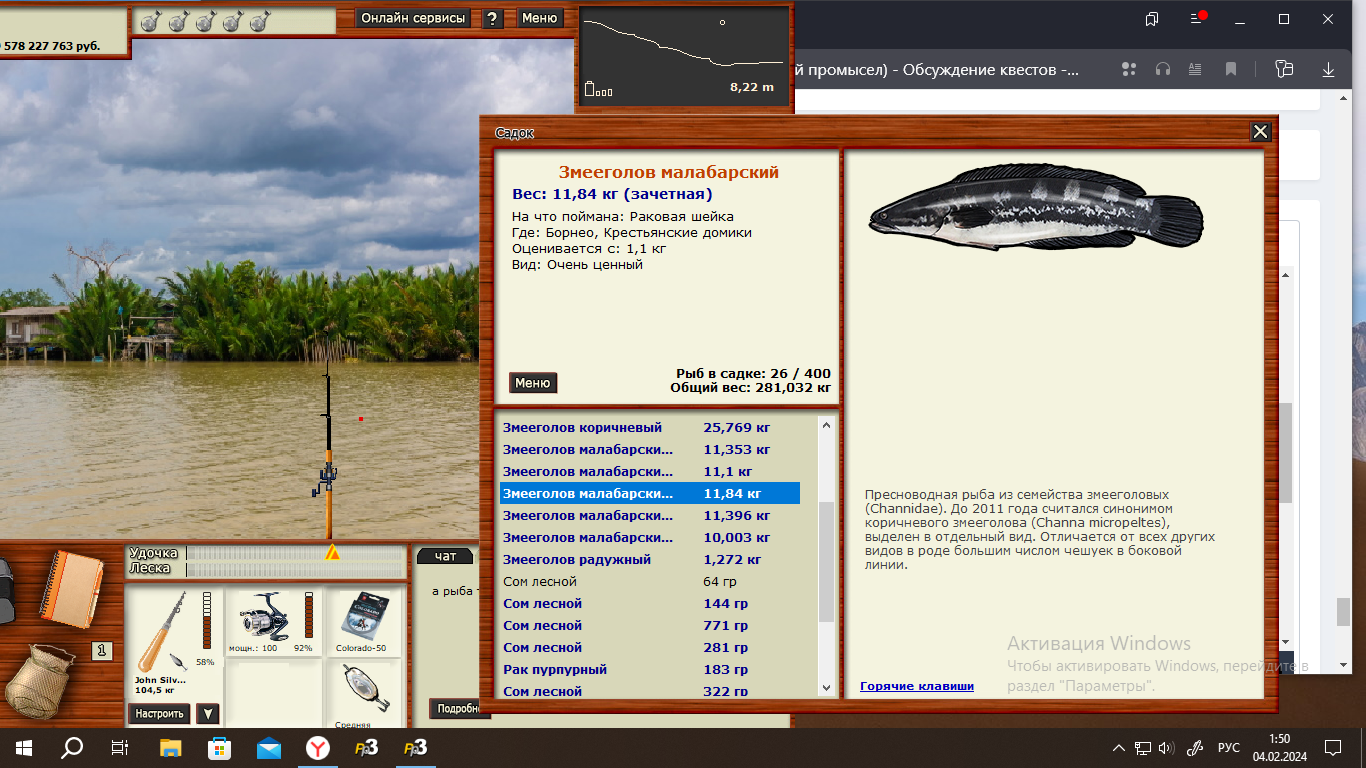Viewport: 1366px width, 768px height.
Task: Select the Змееголов малабарский 11,1 кг row
Action: [650, 471]
